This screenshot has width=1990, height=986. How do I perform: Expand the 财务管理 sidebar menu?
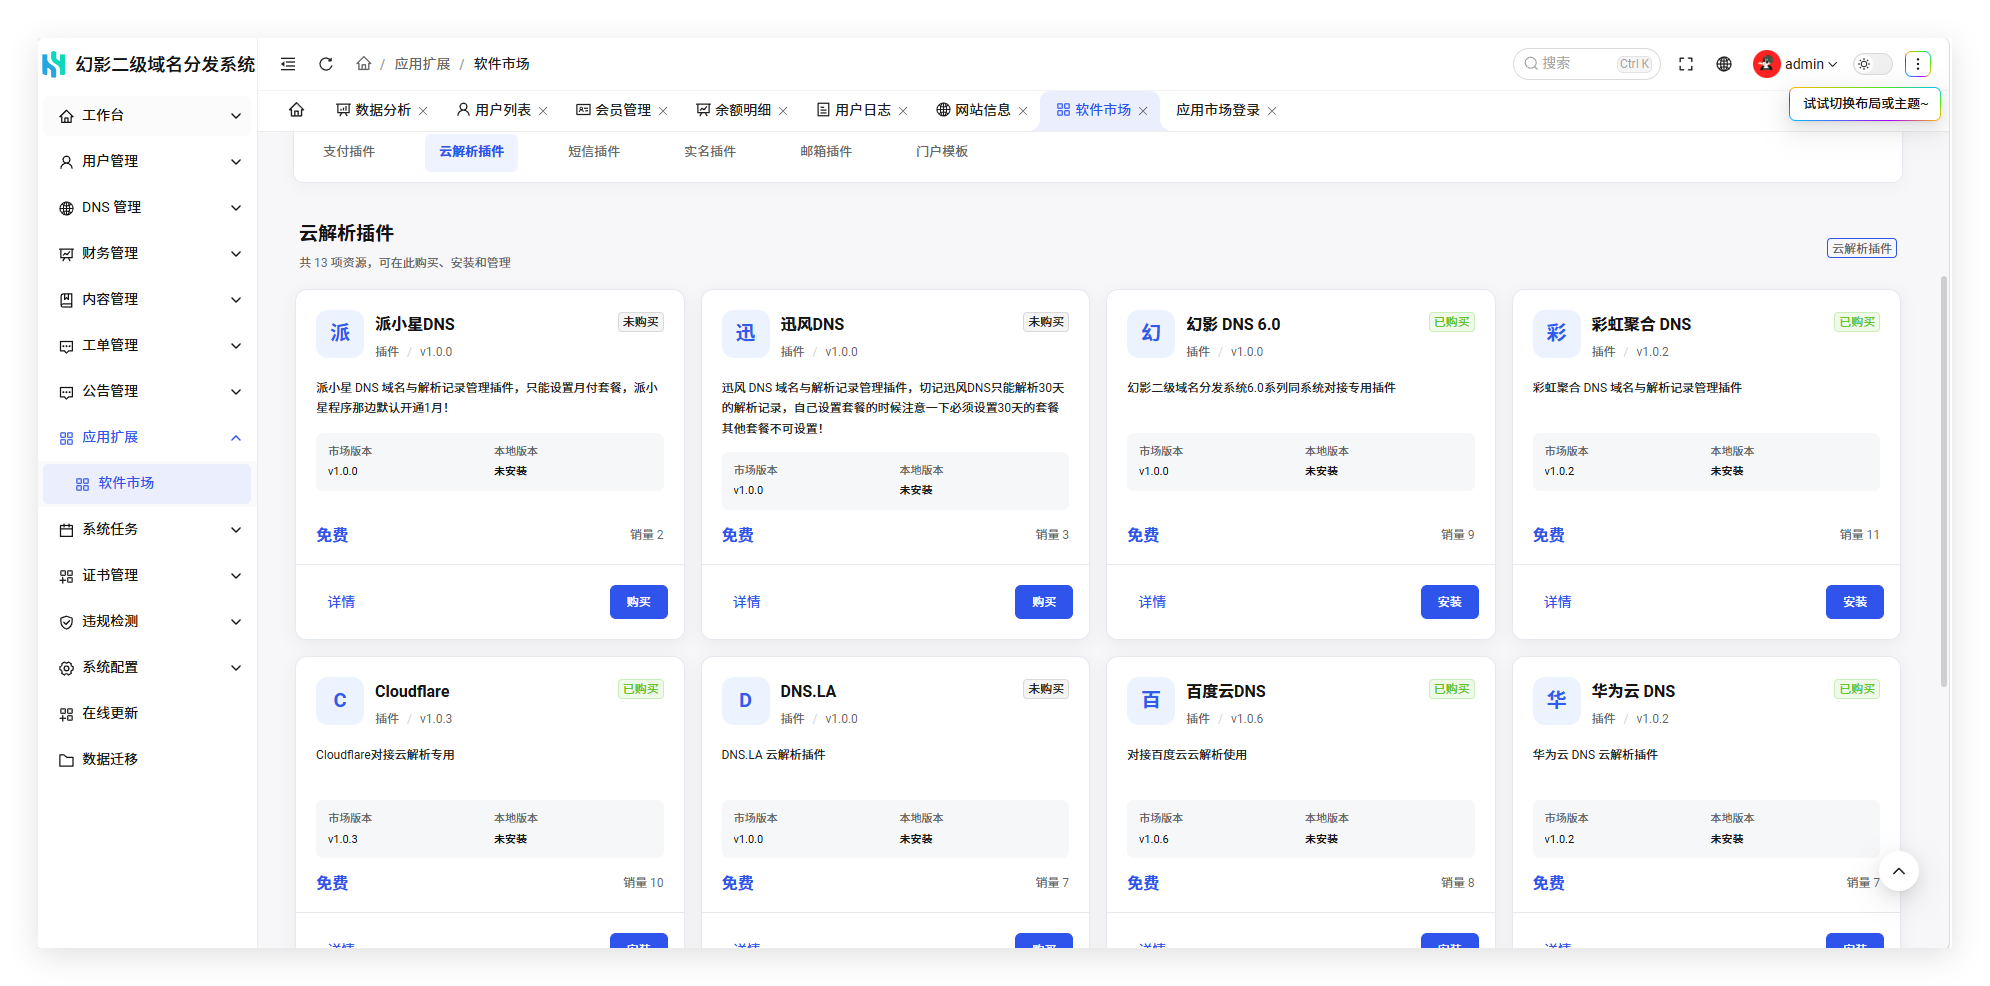click(147, 254)
